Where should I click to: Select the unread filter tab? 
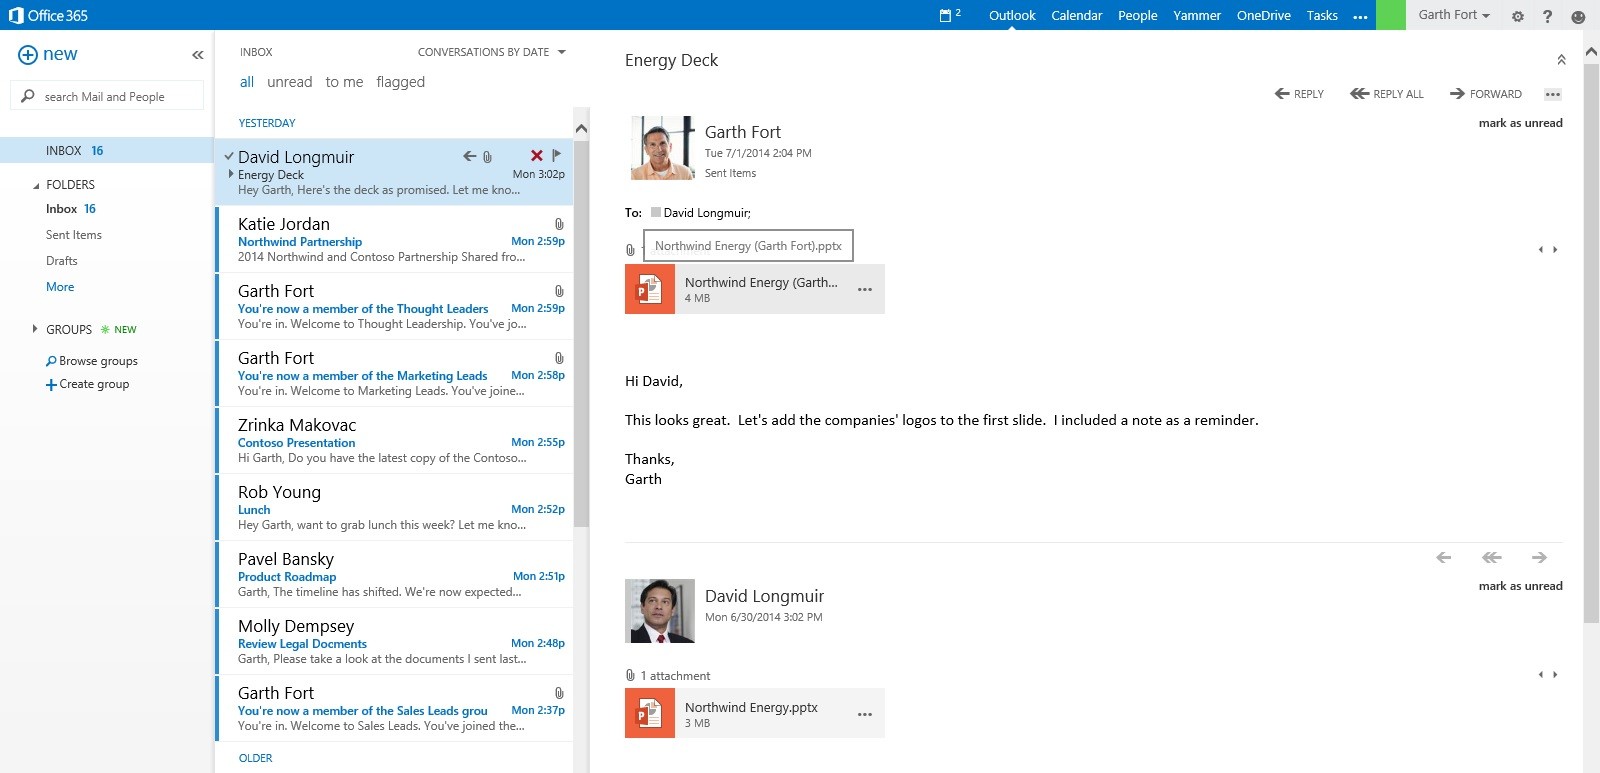click(x=290, y=82)
